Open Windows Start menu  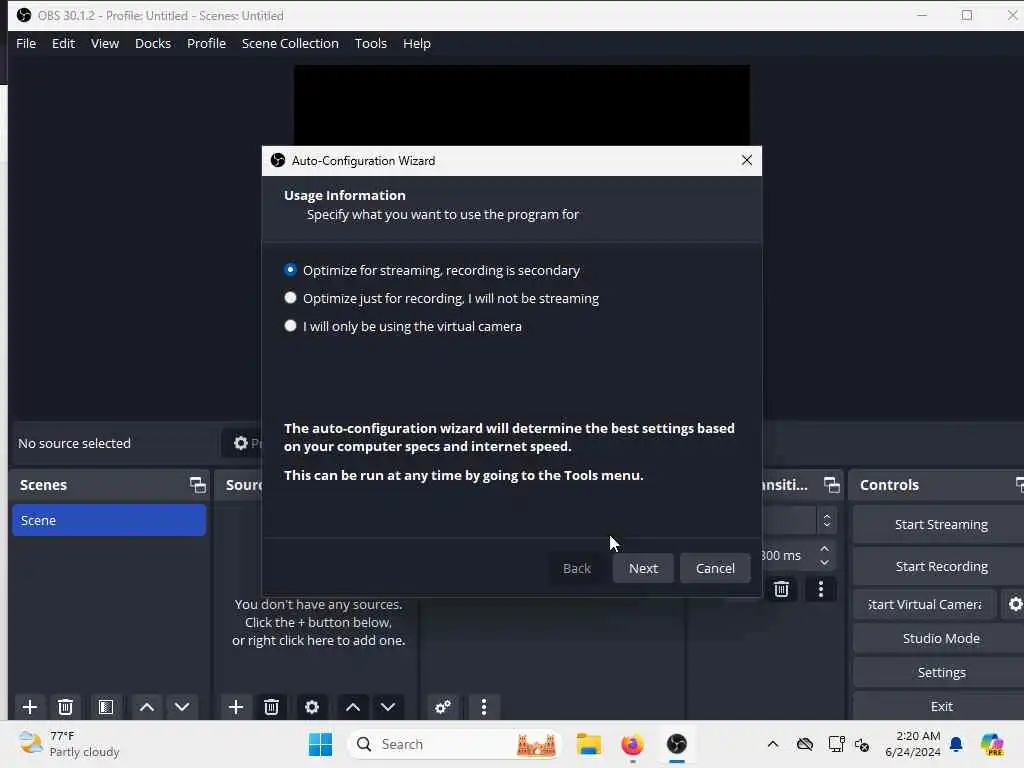coord(320,744)
